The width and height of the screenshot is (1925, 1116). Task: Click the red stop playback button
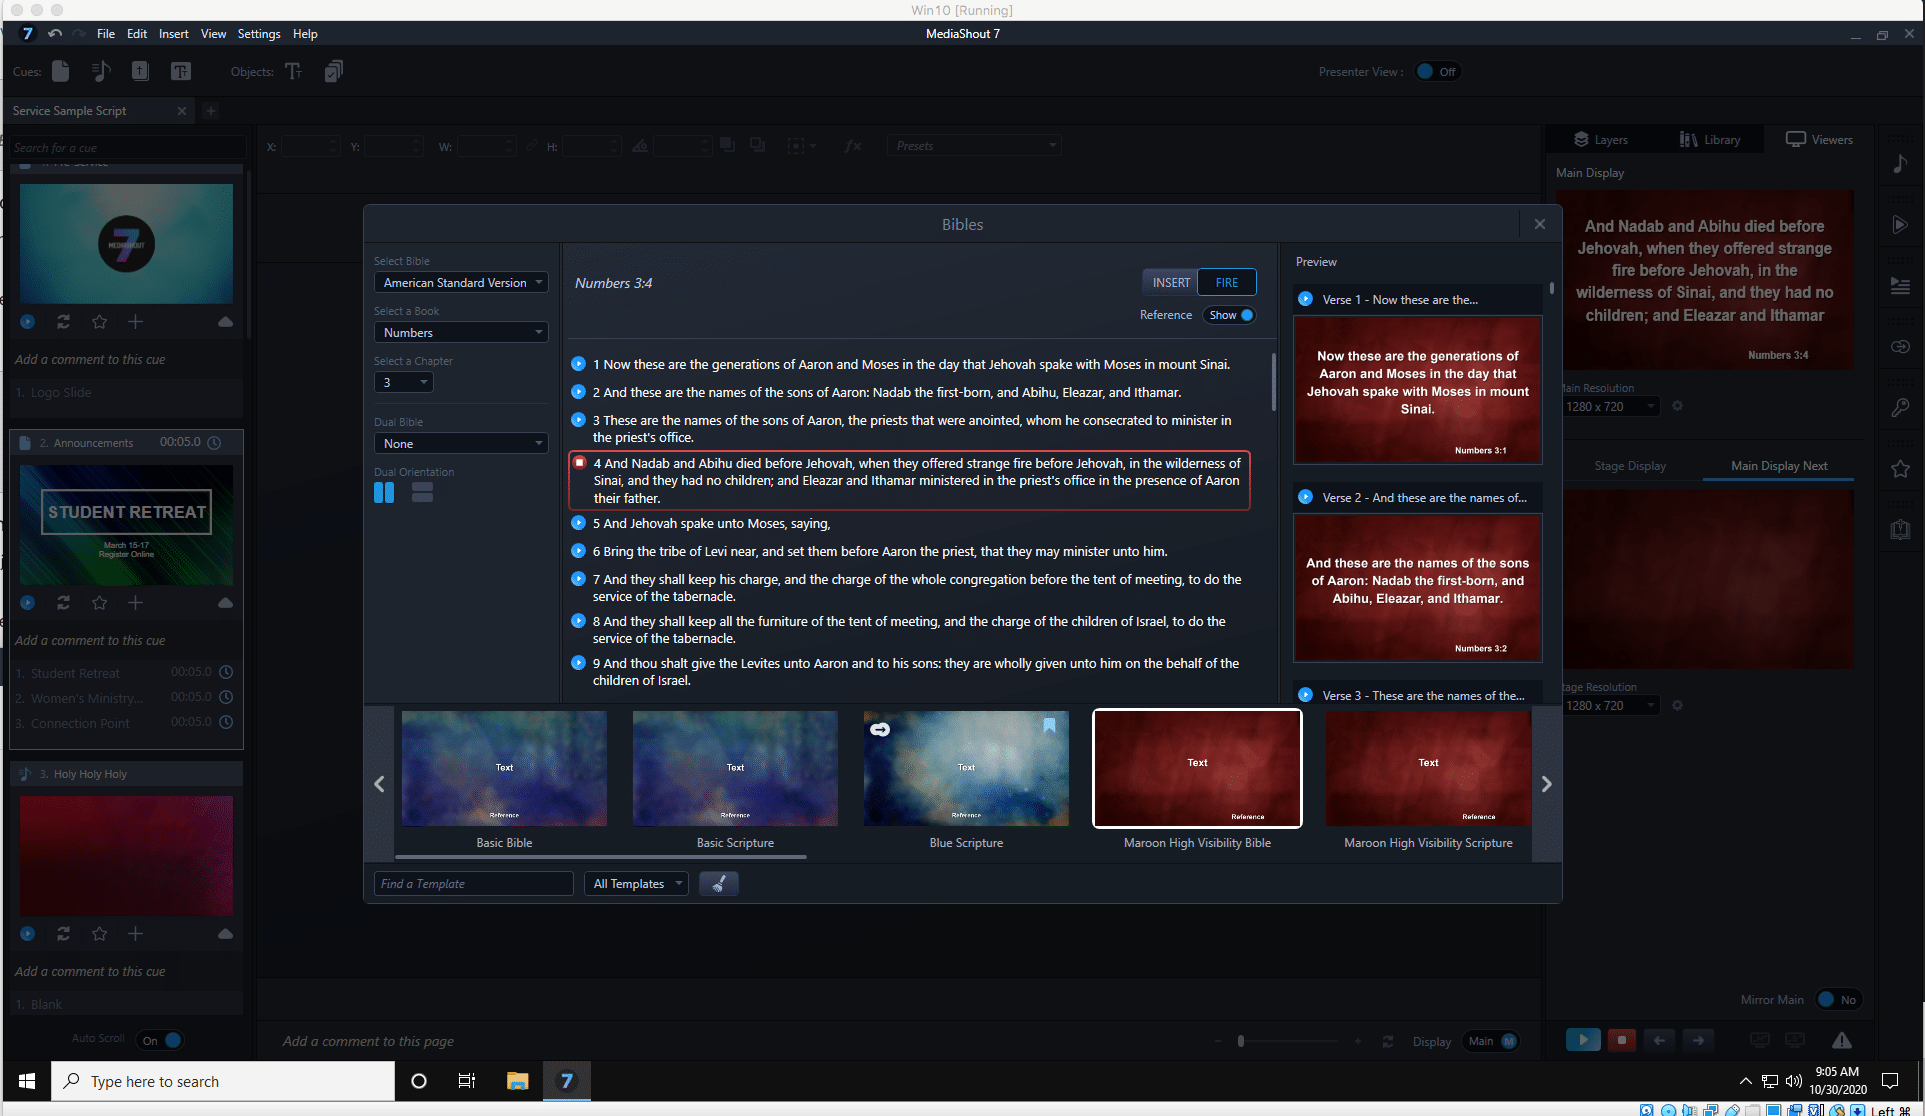pos(1621,1040)
